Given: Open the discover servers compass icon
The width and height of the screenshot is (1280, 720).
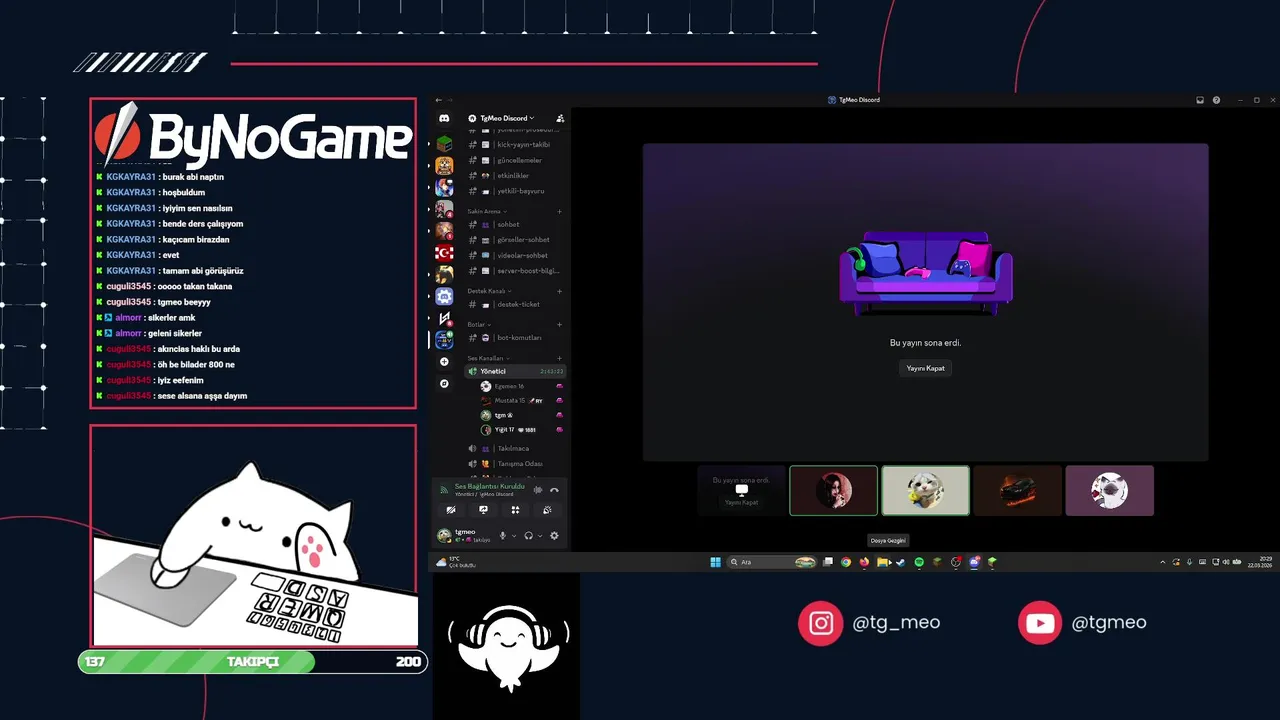Looking at the screenshot, I should (x=444, y=383).
